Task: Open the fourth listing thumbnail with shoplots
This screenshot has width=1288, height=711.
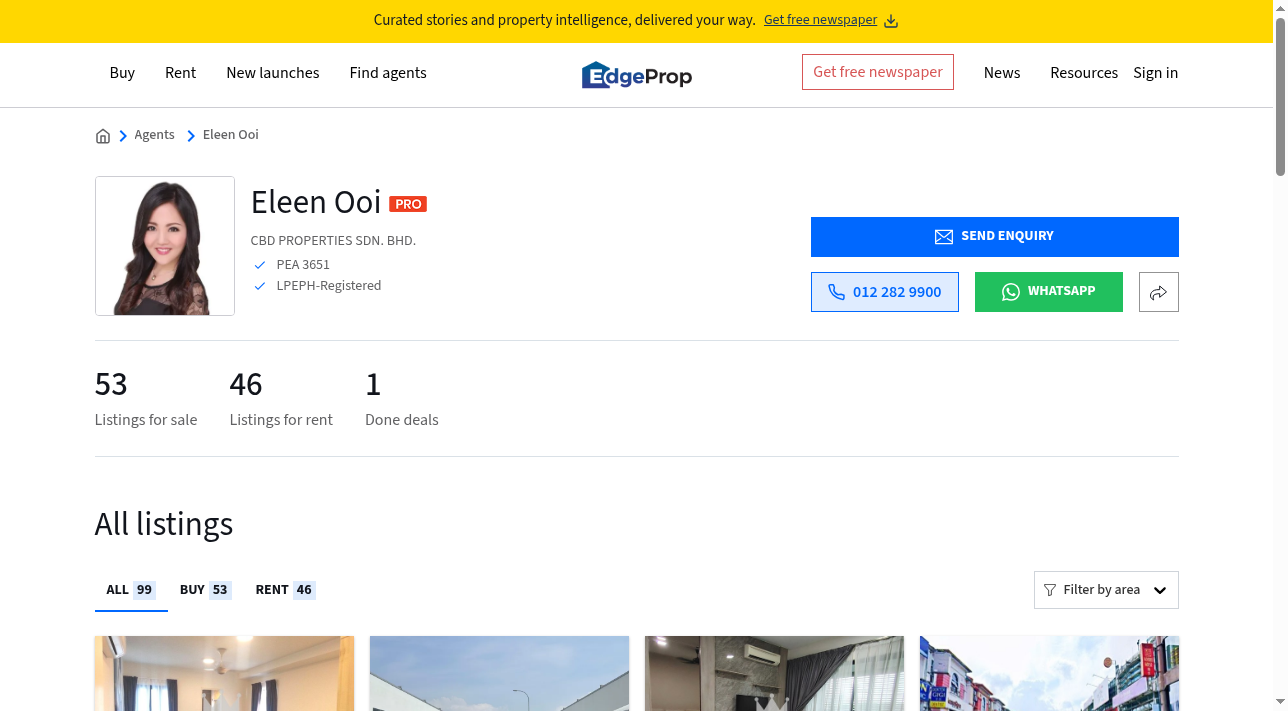Action: click(1049, 674)
